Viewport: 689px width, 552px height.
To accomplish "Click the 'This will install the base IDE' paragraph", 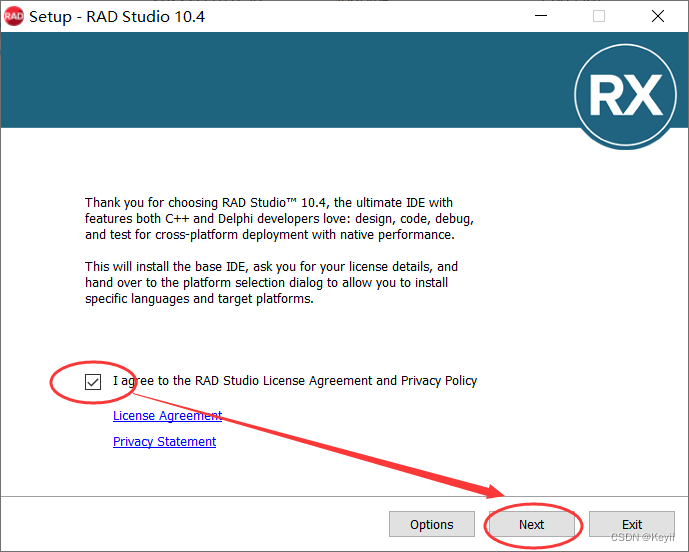I will pos(271,283).
